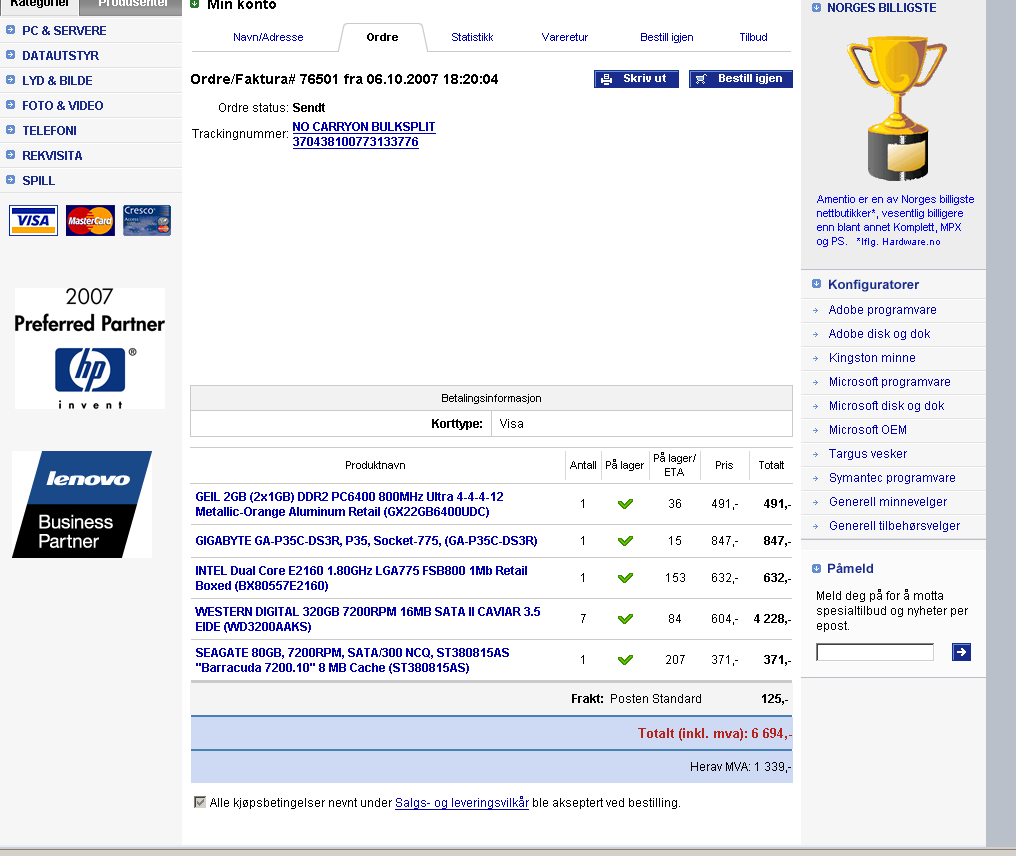The image size is (1016, 856).
Task: Submit newsletter signup with the arrow button
Action: point(961,652)
